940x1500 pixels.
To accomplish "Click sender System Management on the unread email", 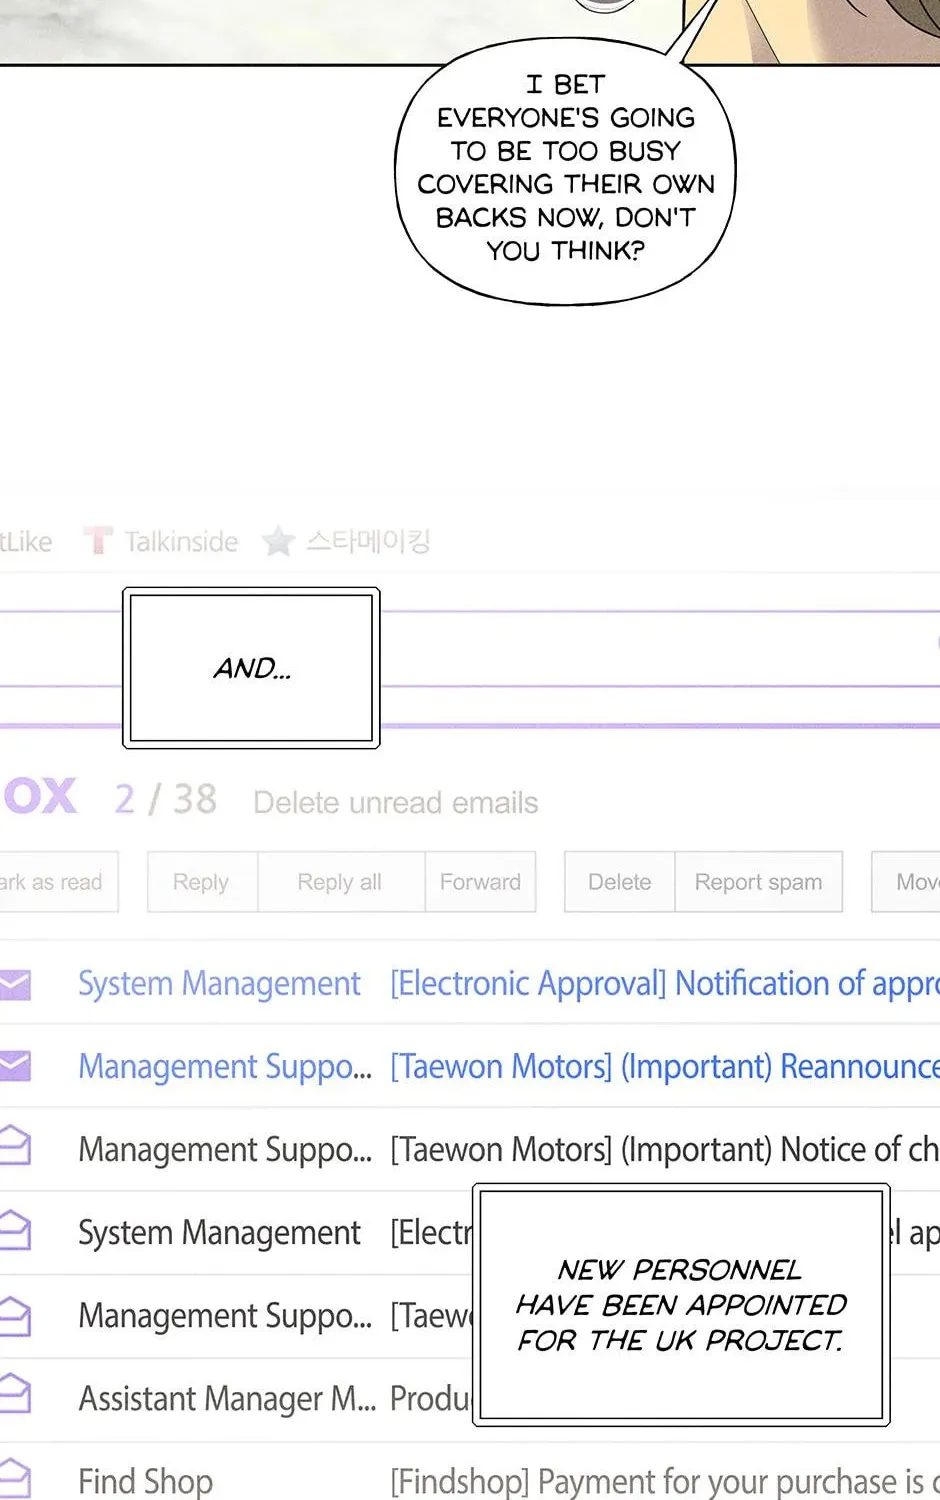I will (219, 984).
